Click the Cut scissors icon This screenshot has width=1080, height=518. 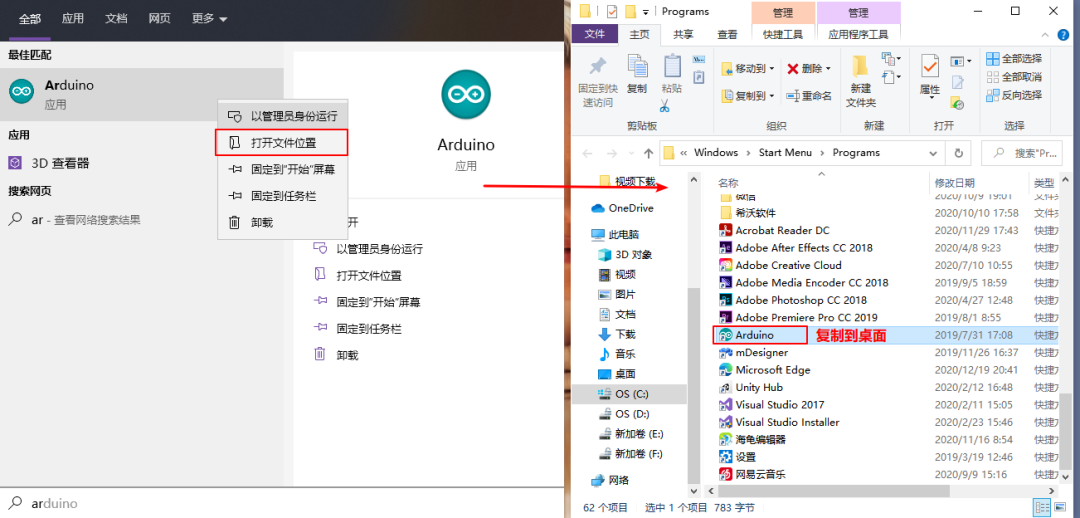[665, 105]
